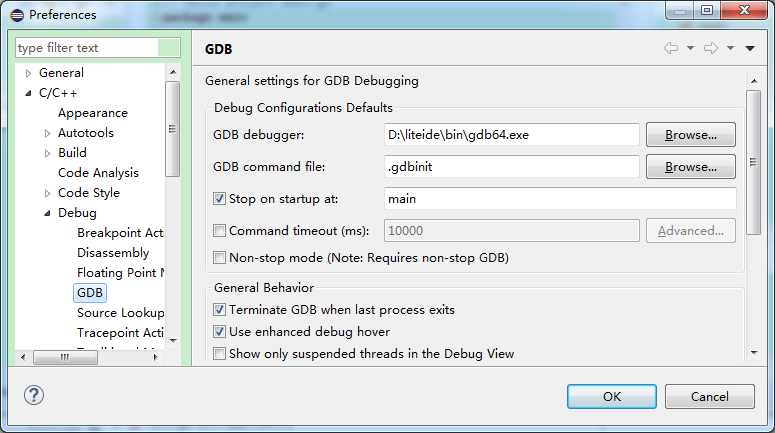775x433 pixels.
Task: Select the General tree item label
Action: (x=61, y=73)
